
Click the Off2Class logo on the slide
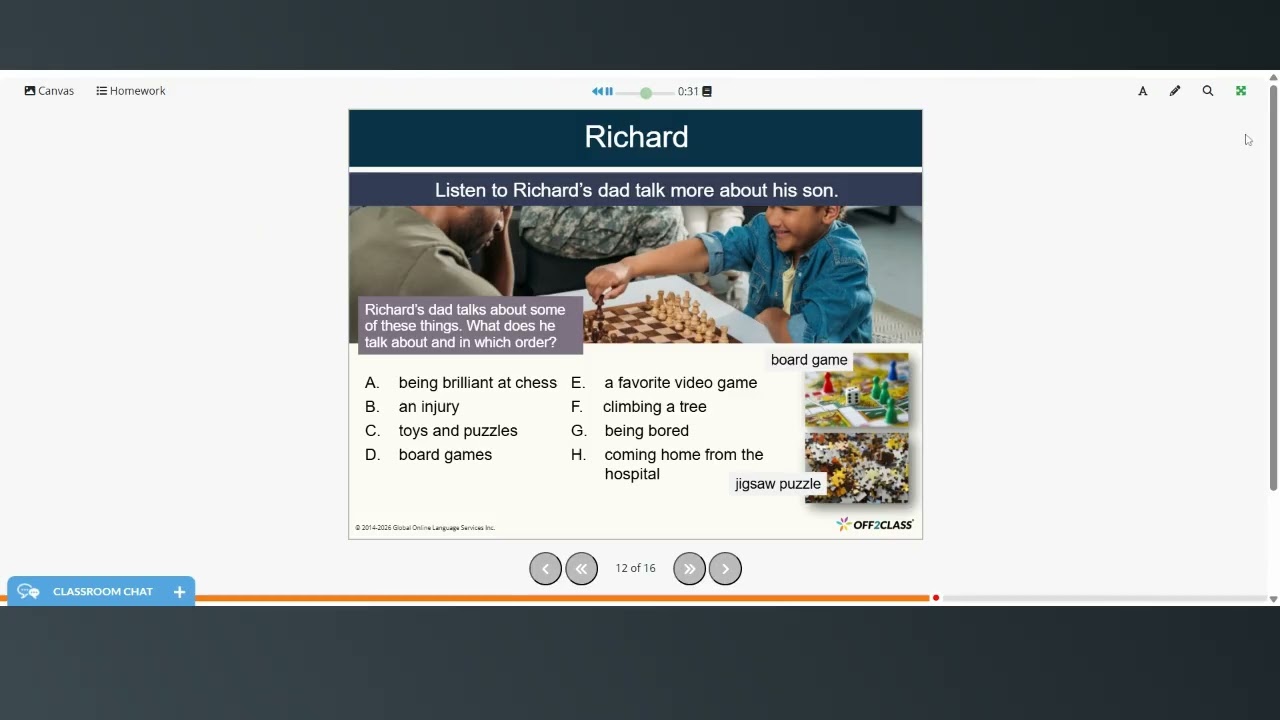(875, 524)
